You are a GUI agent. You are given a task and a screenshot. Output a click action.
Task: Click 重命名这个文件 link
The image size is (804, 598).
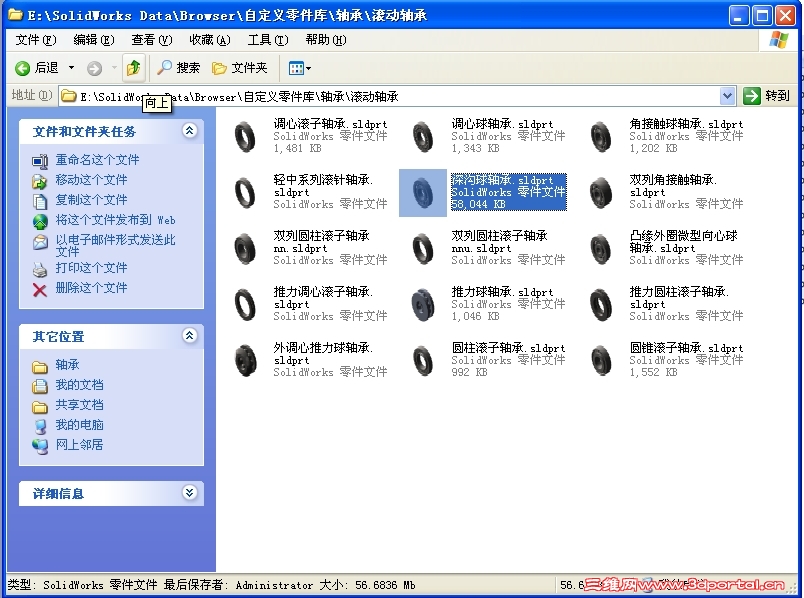click(x=97, y=160)
